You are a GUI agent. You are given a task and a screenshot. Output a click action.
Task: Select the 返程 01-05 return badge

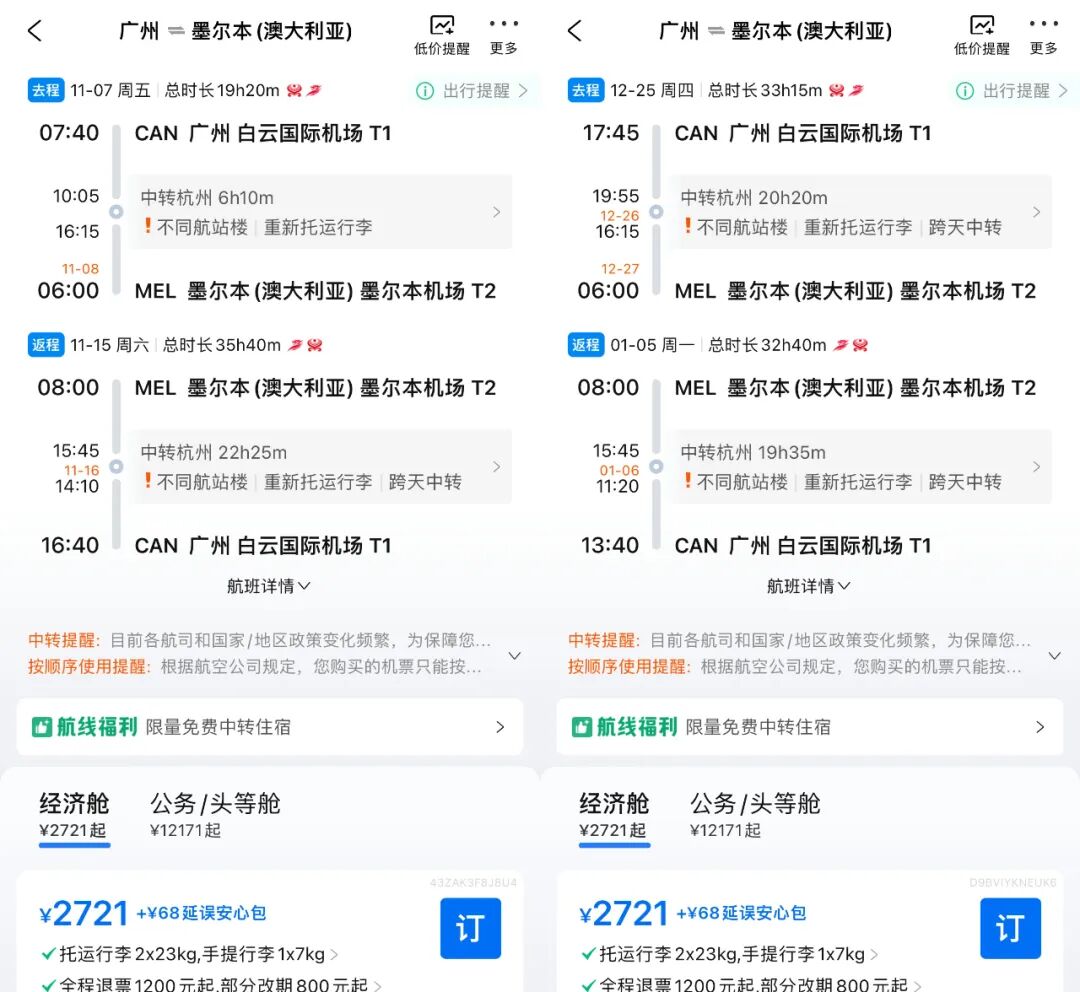point(585,344)
